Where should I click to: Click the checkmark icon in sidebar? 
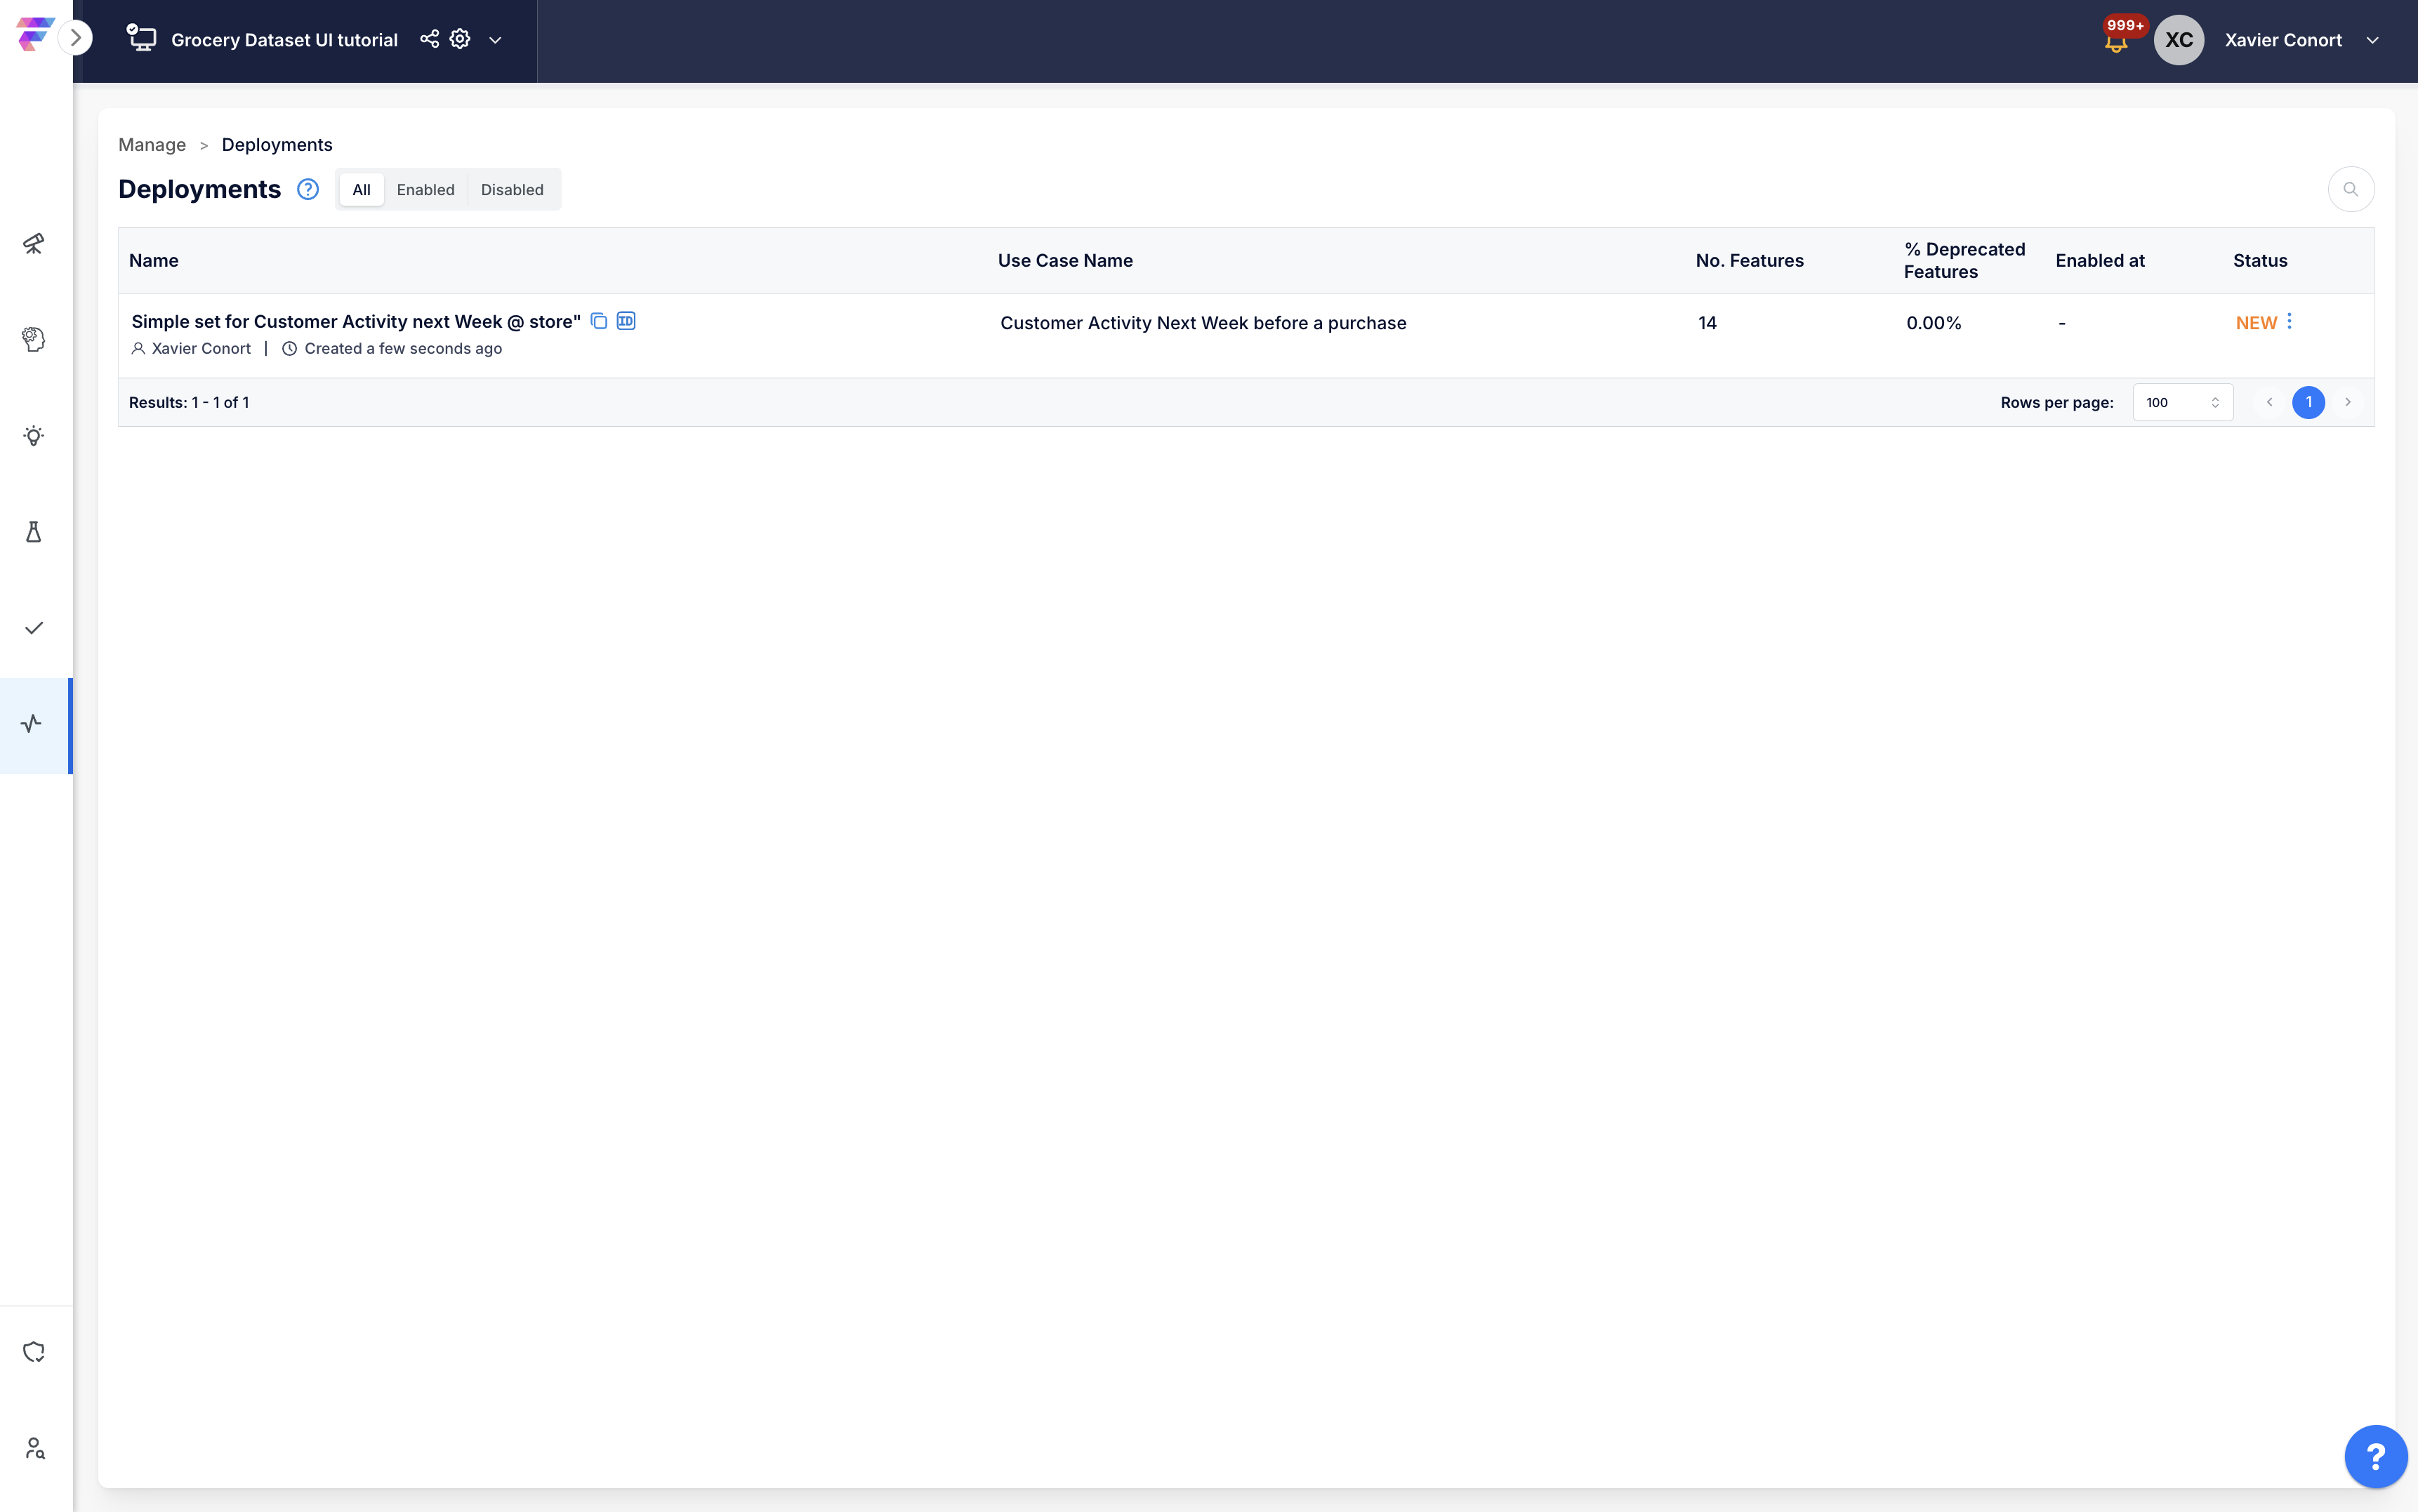click(34, 628)
